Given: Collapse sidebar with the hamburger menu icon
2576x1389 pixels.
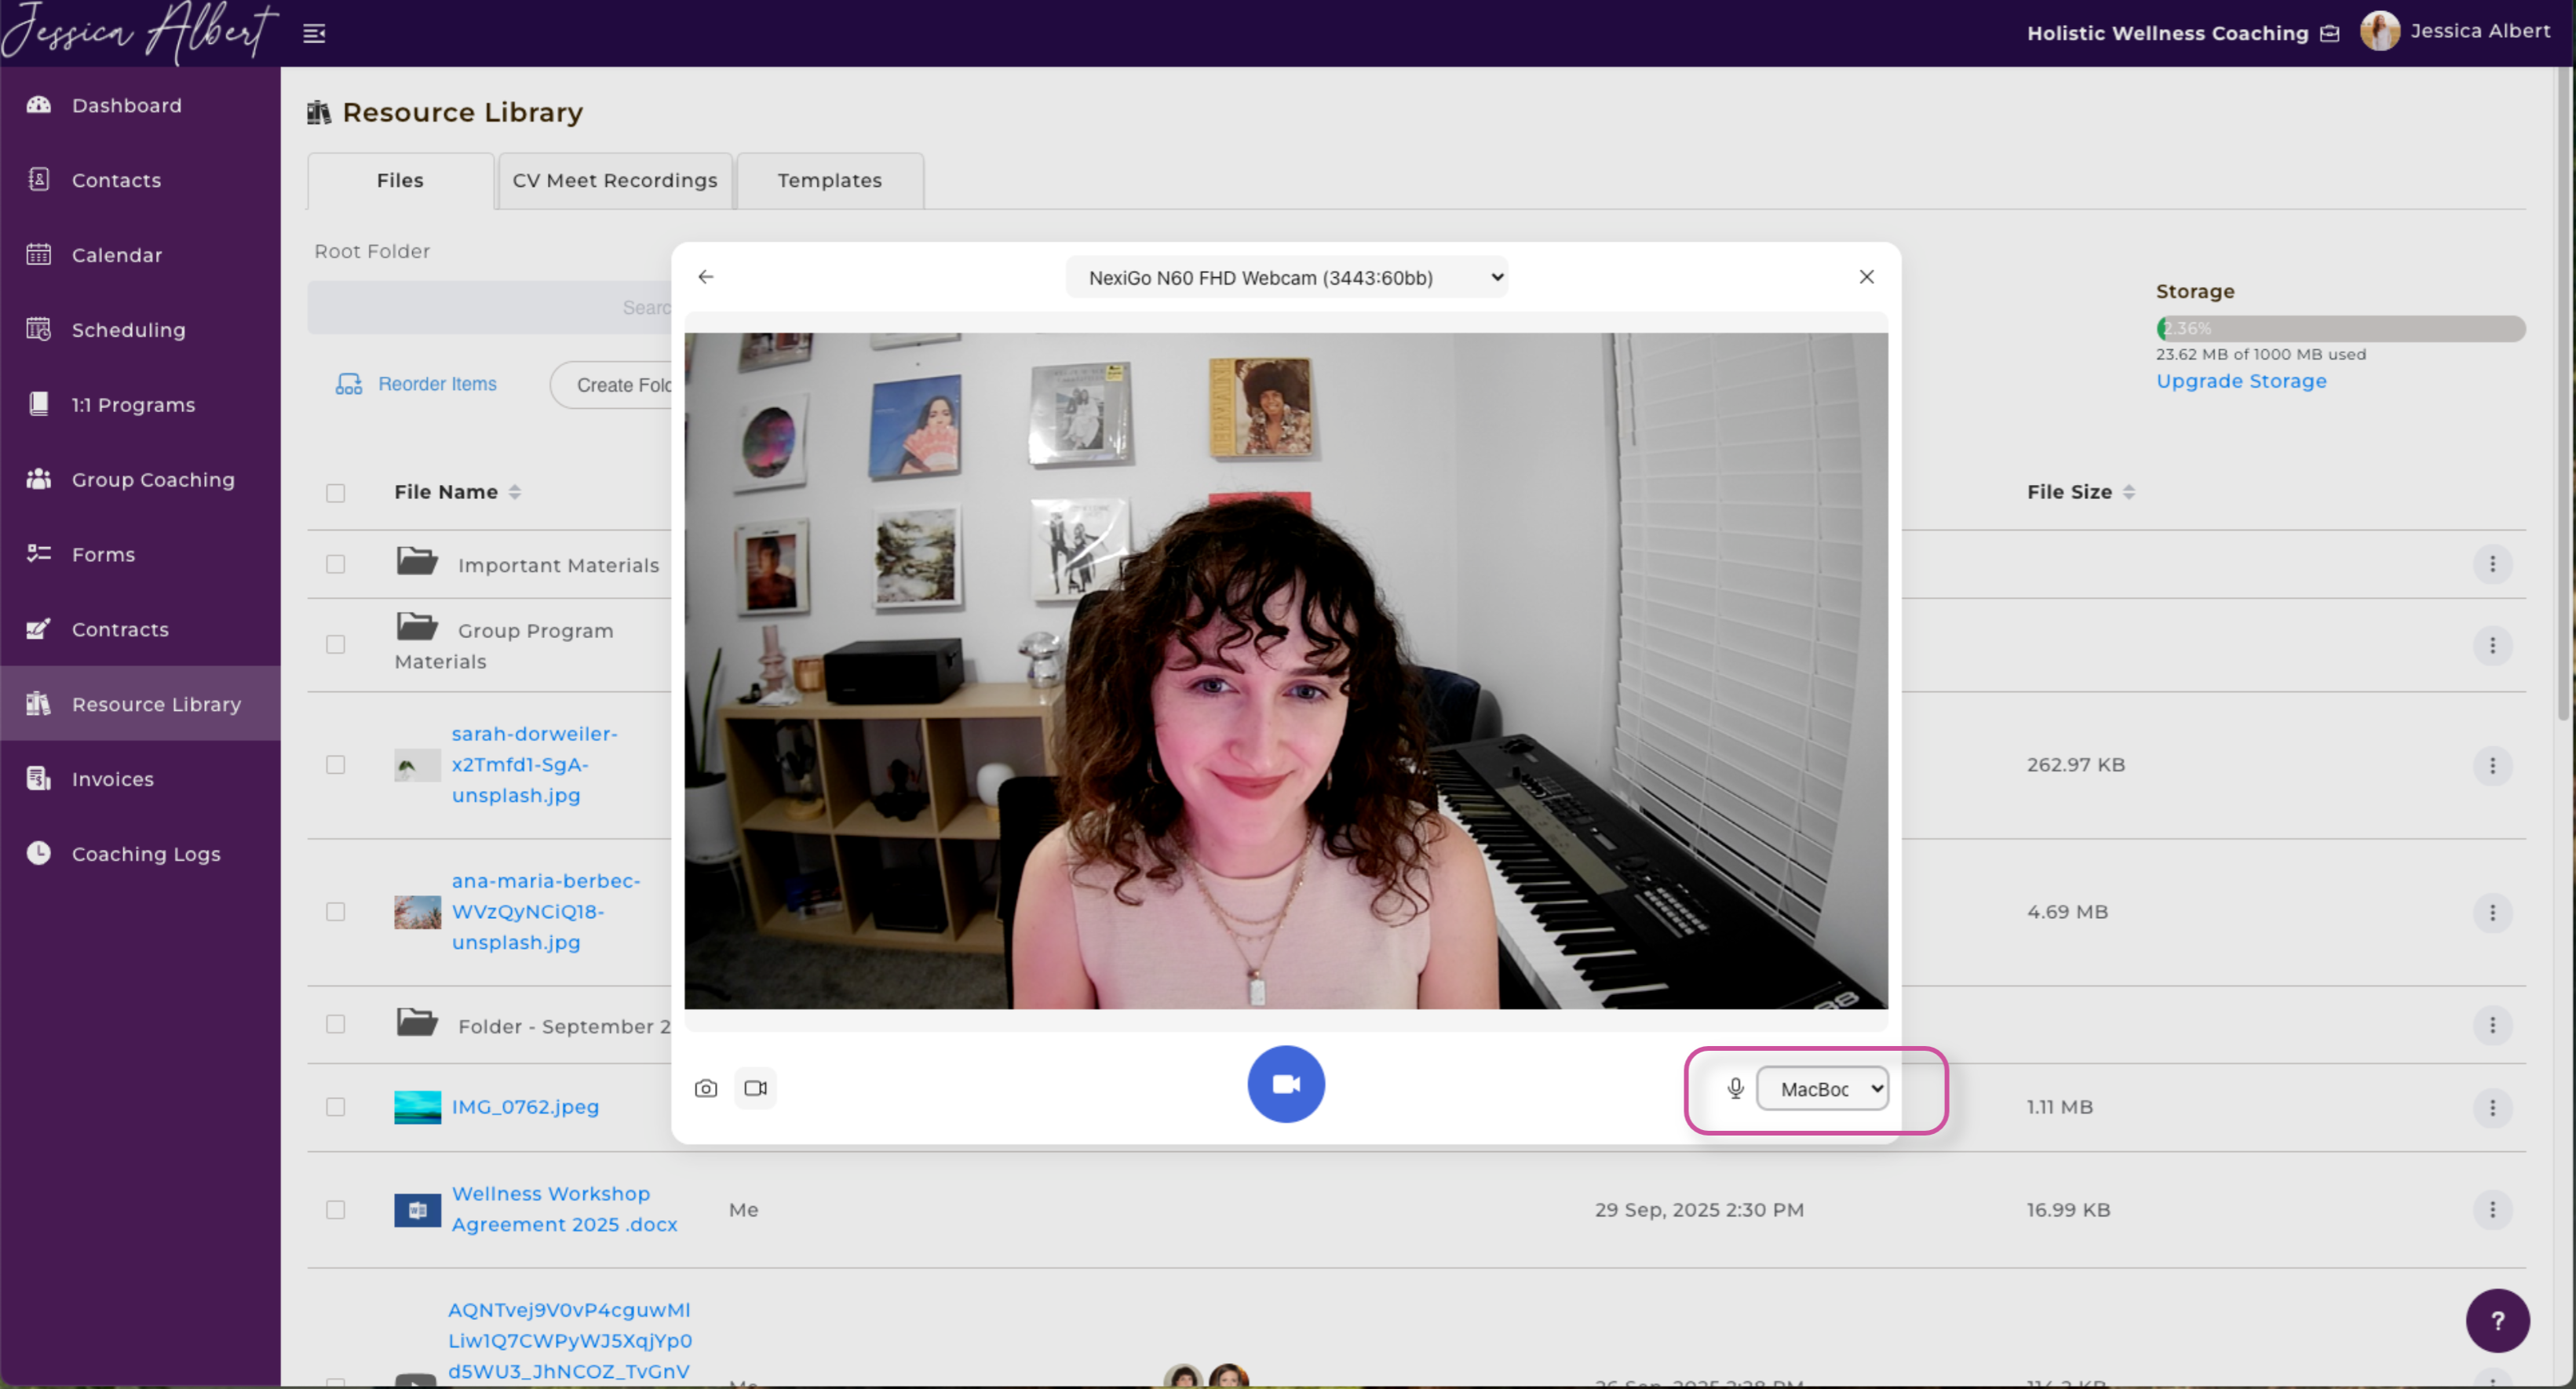Looking at the screenshot, I should [x=314, y=34].
